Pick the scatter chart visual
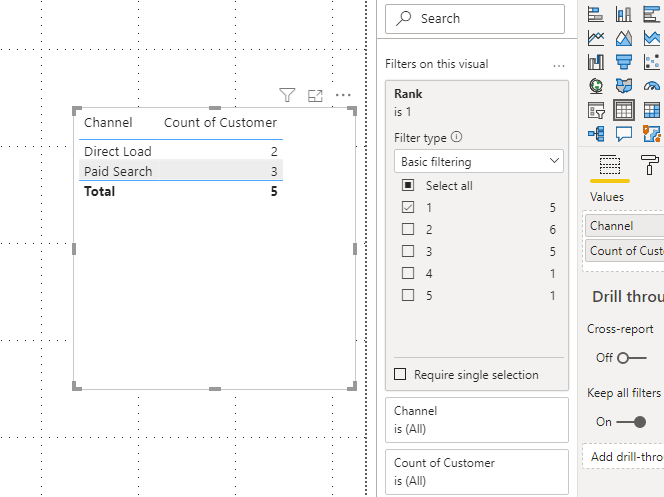Screen dimensions: 664x497 [651, 62]
